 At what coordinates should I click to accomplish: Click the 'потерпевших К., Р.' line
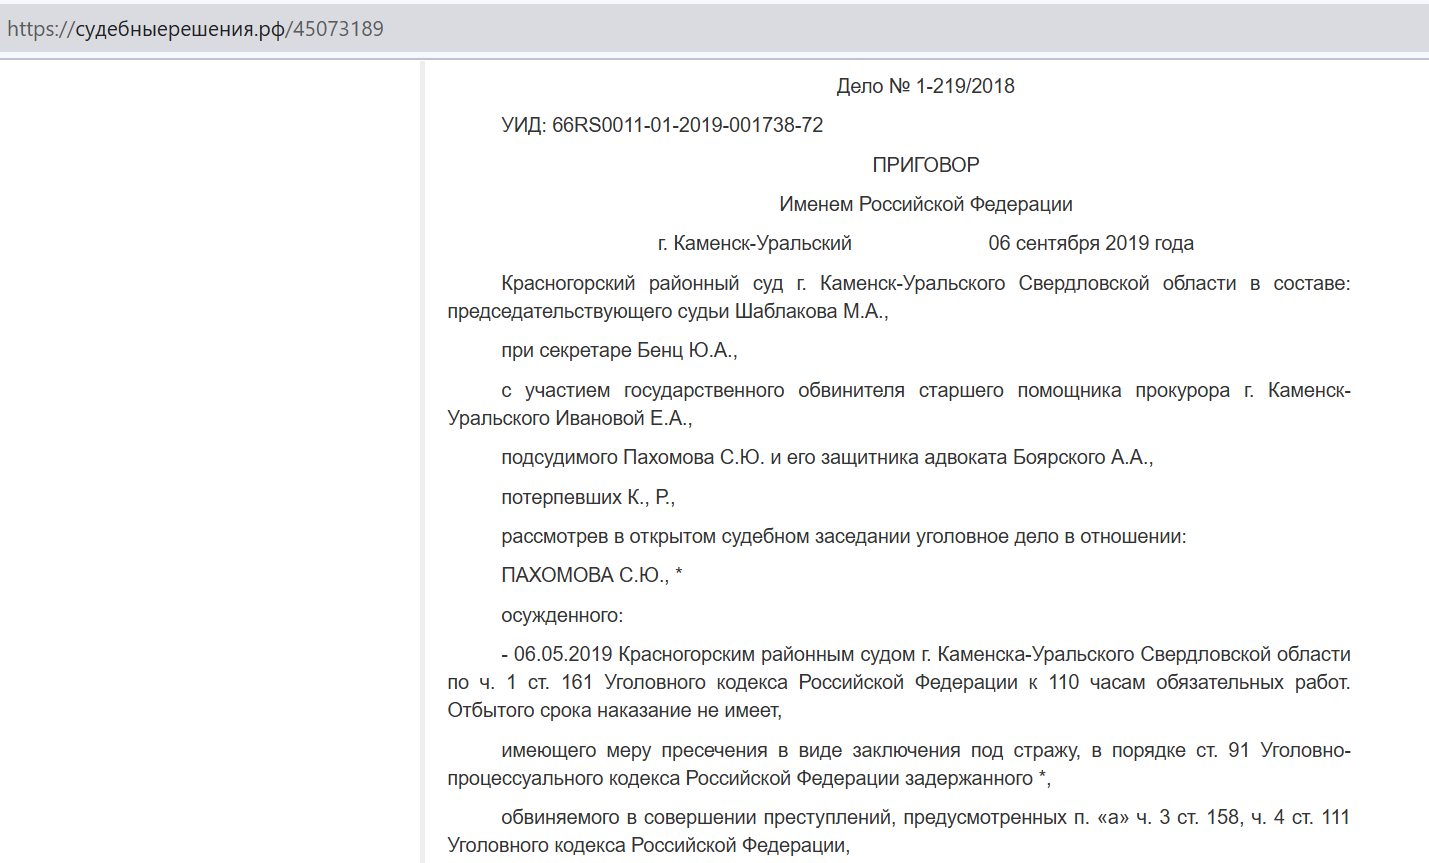[588, 497]
